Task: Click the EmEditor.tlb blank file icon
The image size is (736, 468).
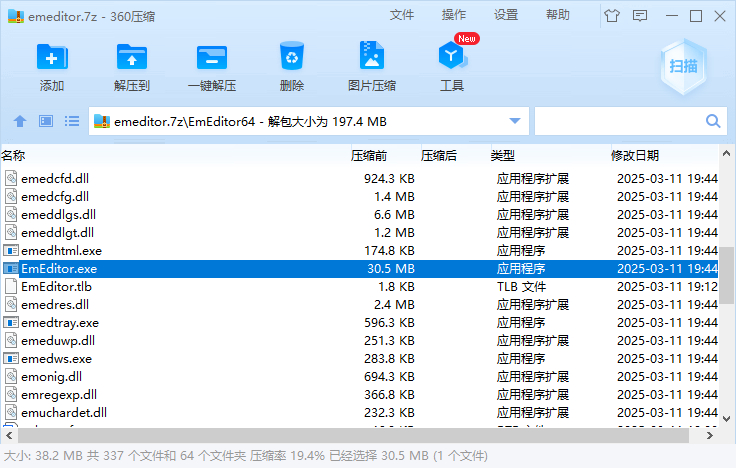Action: pyautogui.click(x=11, y=286)
